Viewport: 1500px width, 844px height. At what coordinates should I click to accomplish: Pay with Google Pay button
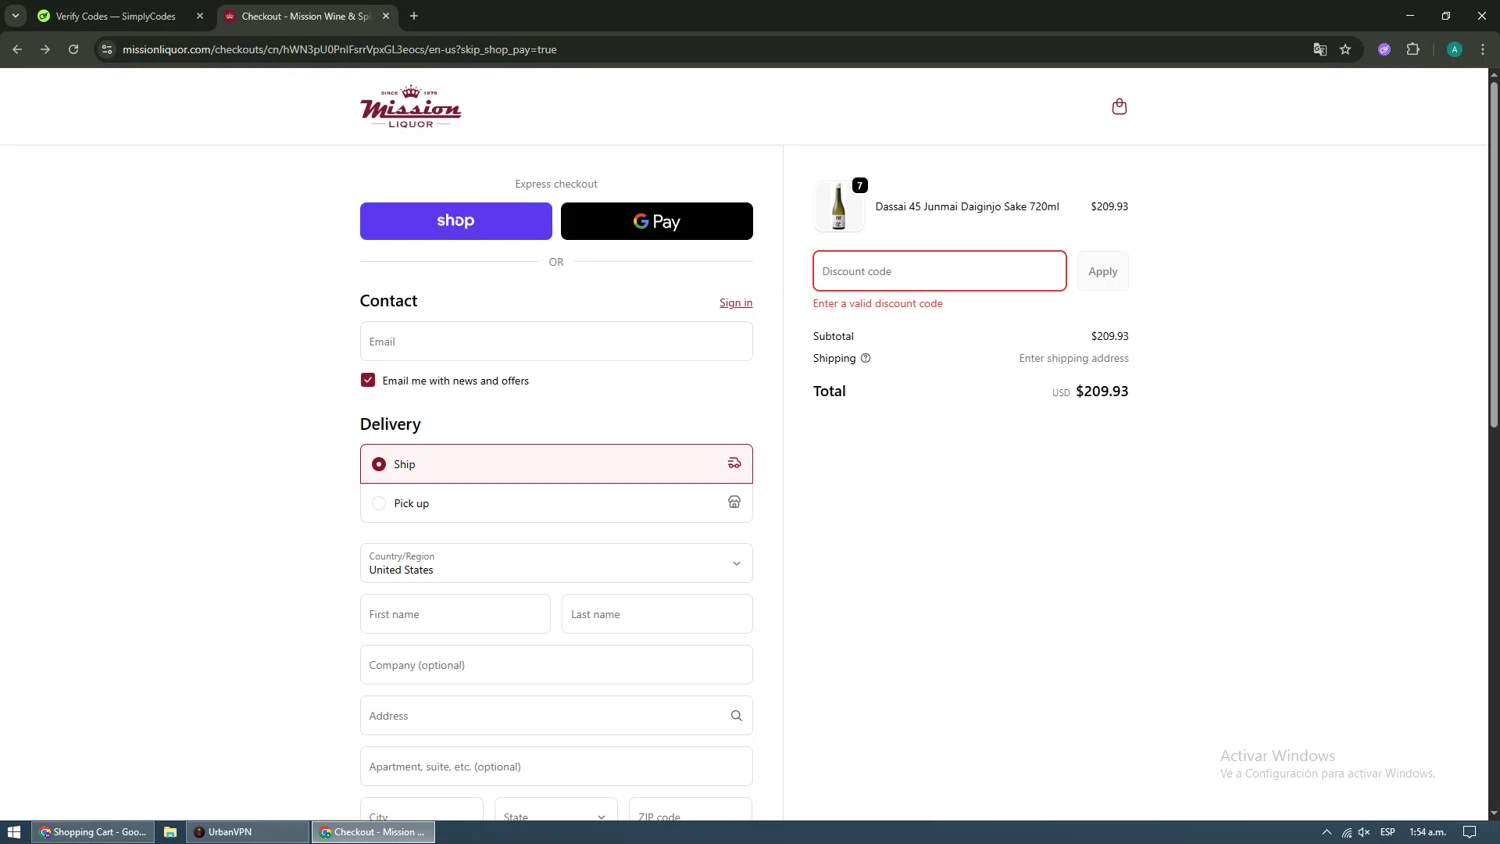tap(657, 221)
